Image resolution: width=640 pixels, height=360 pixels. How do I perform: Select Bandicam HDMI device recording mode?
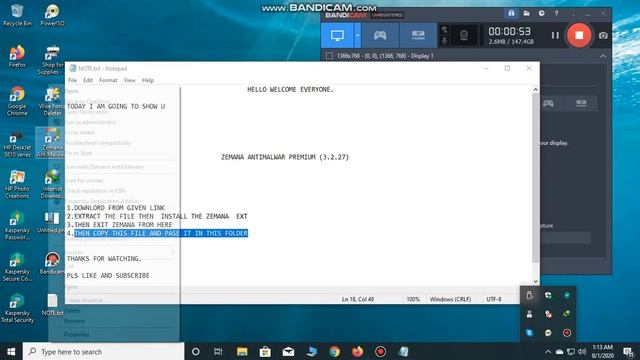tap(418, 36)
